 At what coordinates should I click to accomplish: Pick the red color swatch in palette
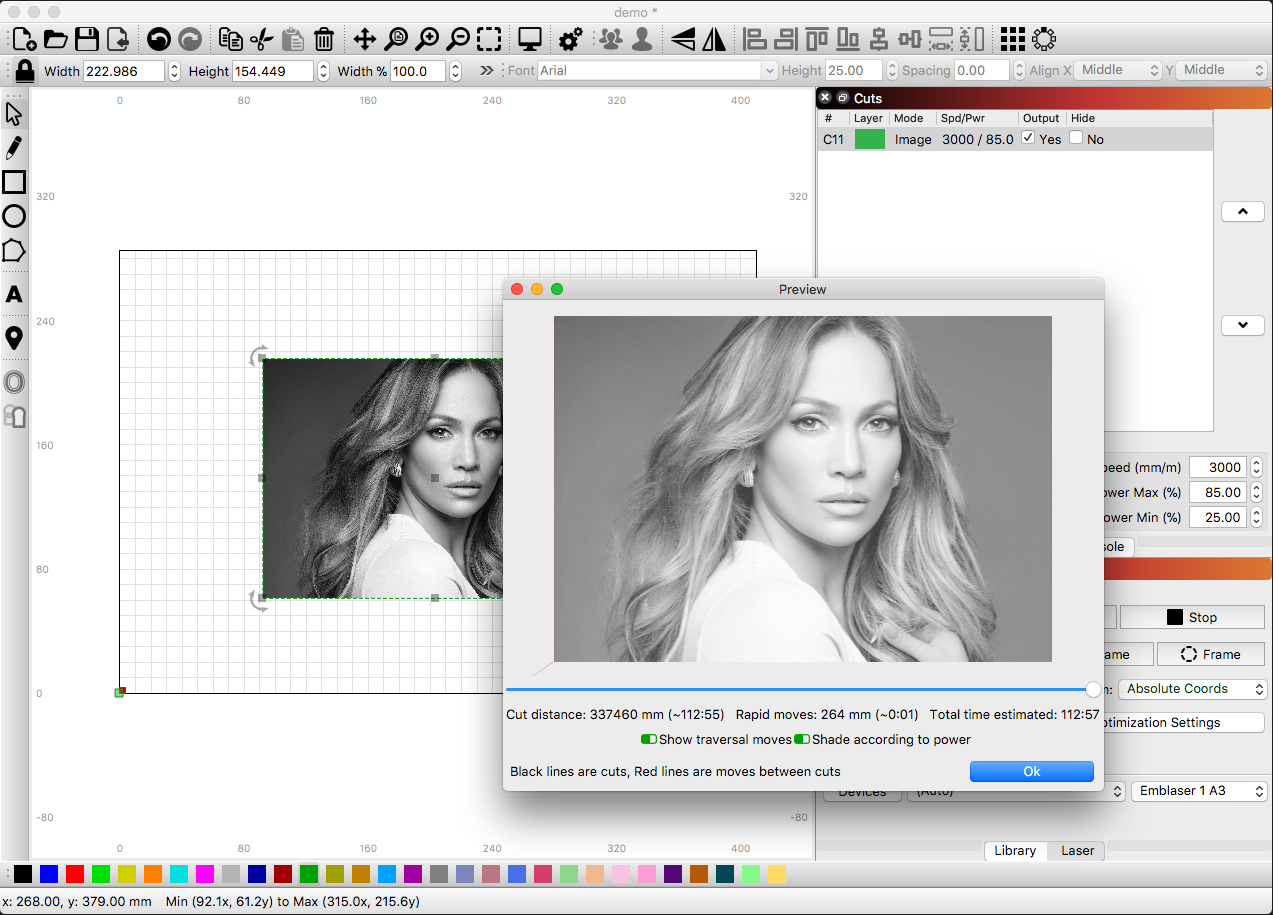click(75, 874)
